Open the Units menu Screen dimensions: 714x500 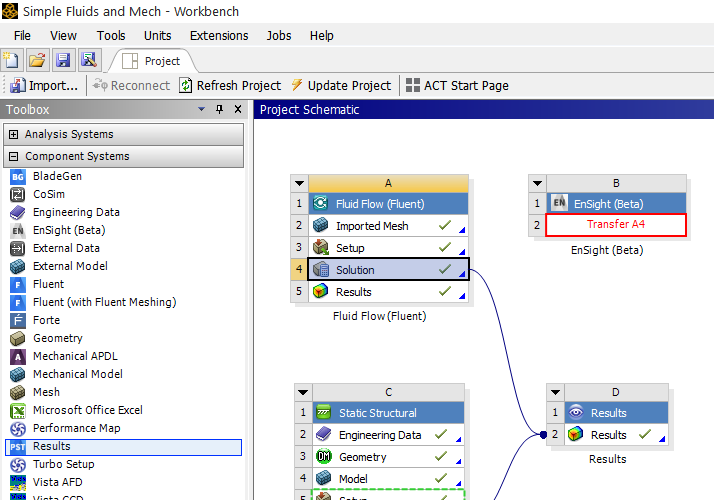pyautogui.click(x=158, y=36)
